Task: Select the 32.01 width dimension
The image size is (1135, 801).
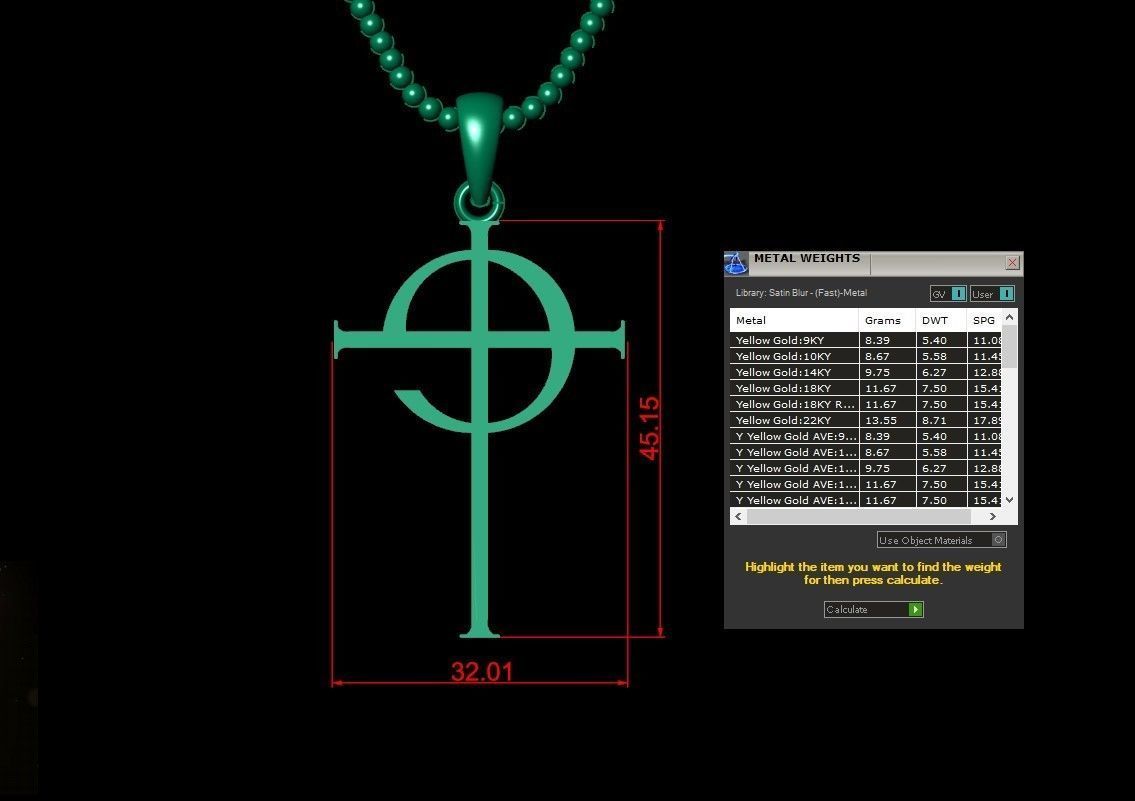Action: tap(481, 671)
